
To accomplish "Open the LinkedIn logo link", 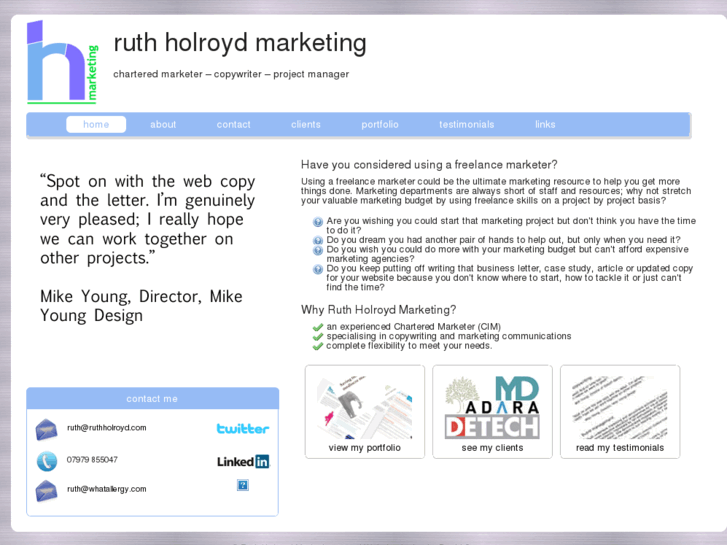I will click(x=243, y=462).
